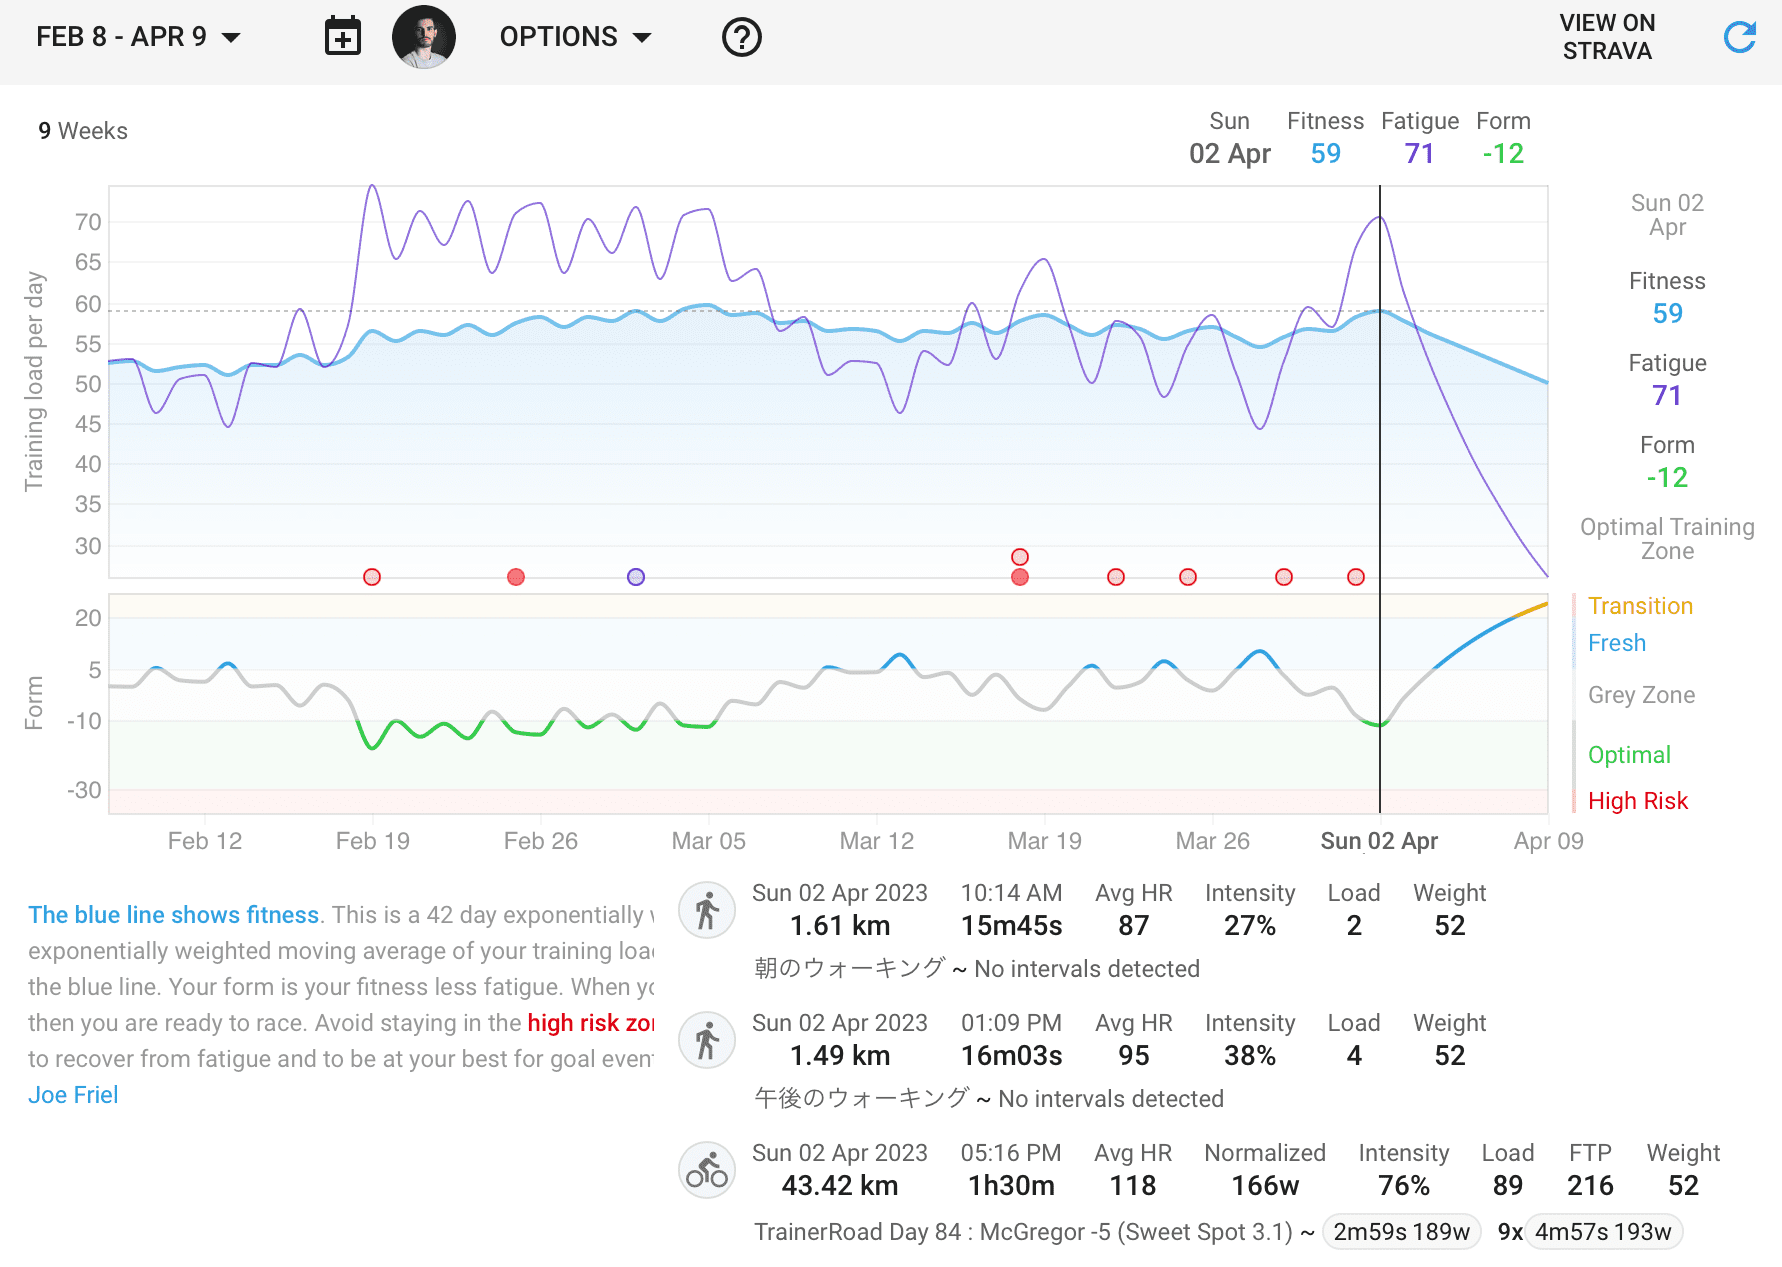Click the TrainerRoad Day 84 McGregor title
Screen dimensions: 1782x1267
click(x=1023, y=1232)
